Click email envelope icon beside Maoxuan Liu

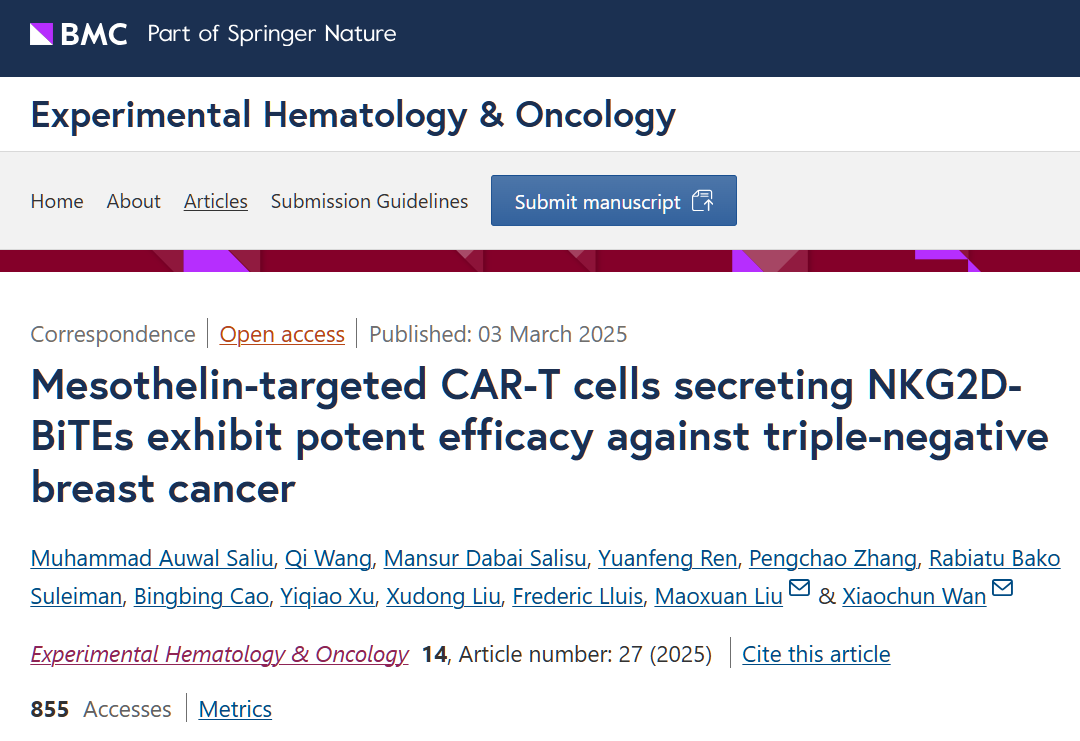click(799, 588)
